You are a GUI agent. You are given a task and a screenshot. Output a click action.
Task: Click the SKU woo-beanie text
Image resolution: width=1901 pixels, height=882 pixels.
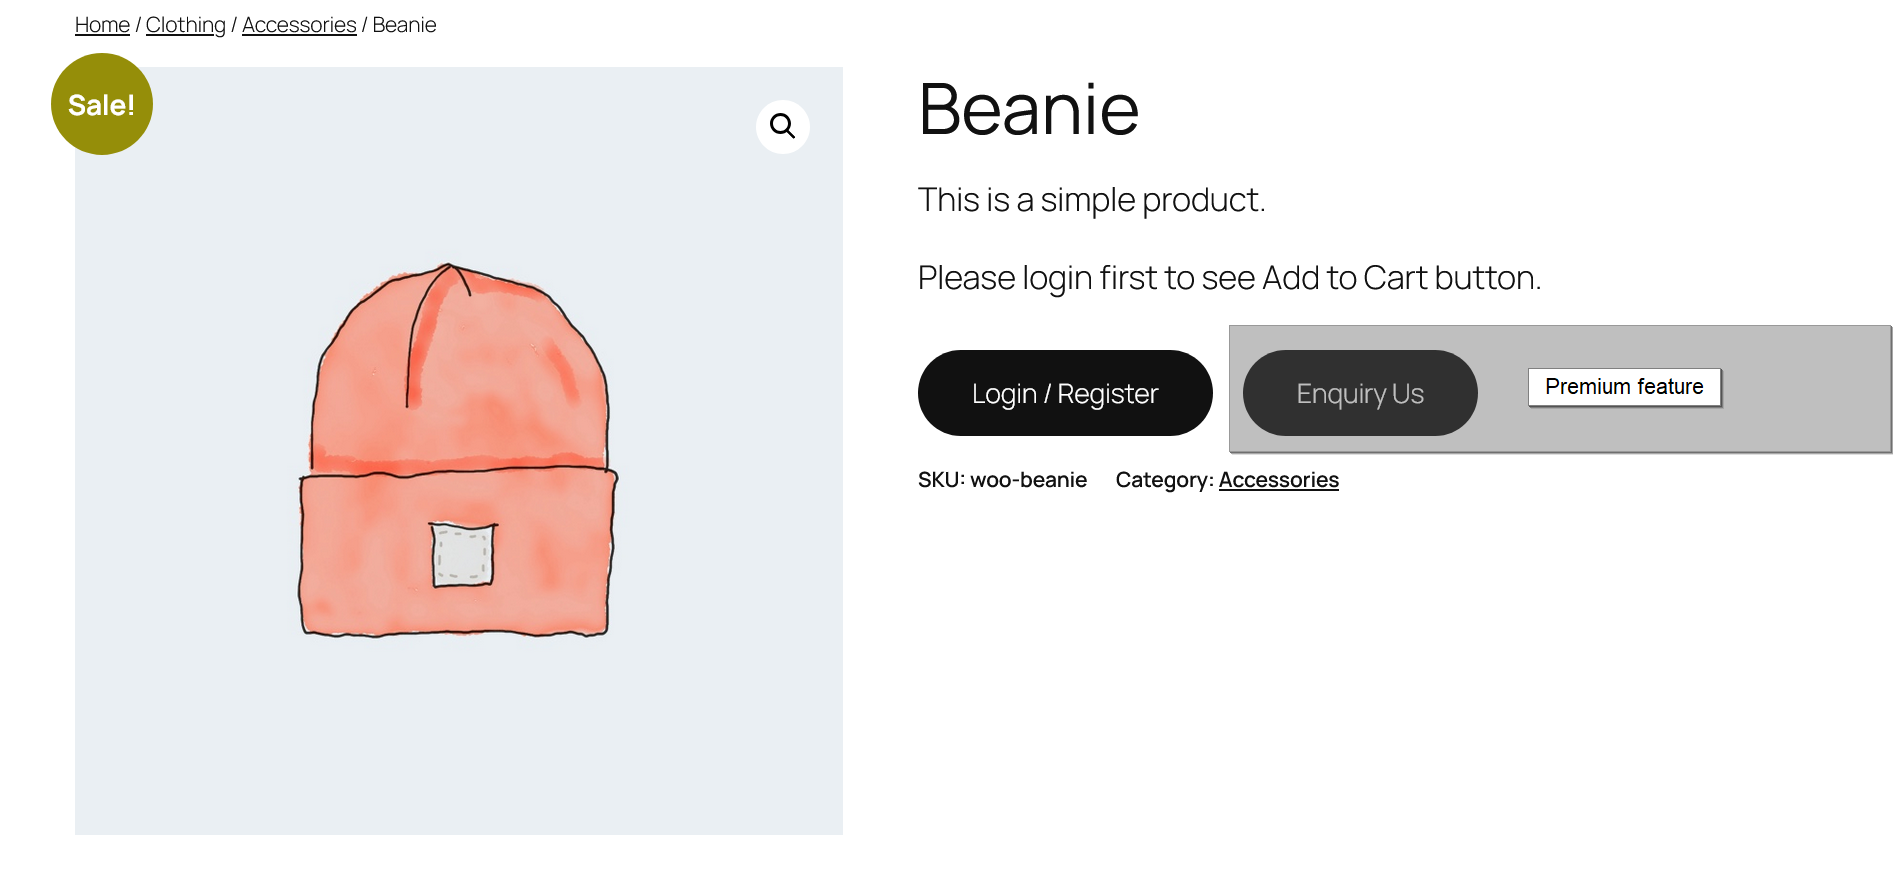(1002, 480)
